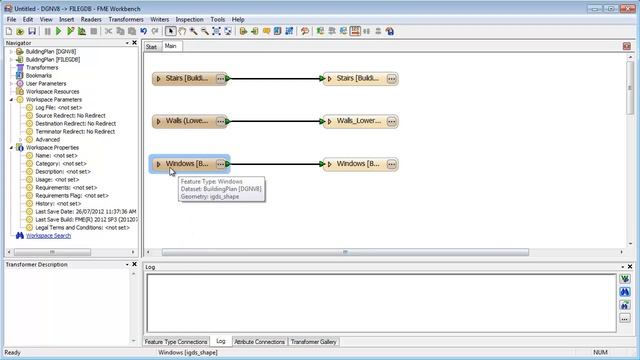Expand attributes of the Stairs reader feature type
The width and height of the screenshot is (640, 360).
(x=158, y=79)
